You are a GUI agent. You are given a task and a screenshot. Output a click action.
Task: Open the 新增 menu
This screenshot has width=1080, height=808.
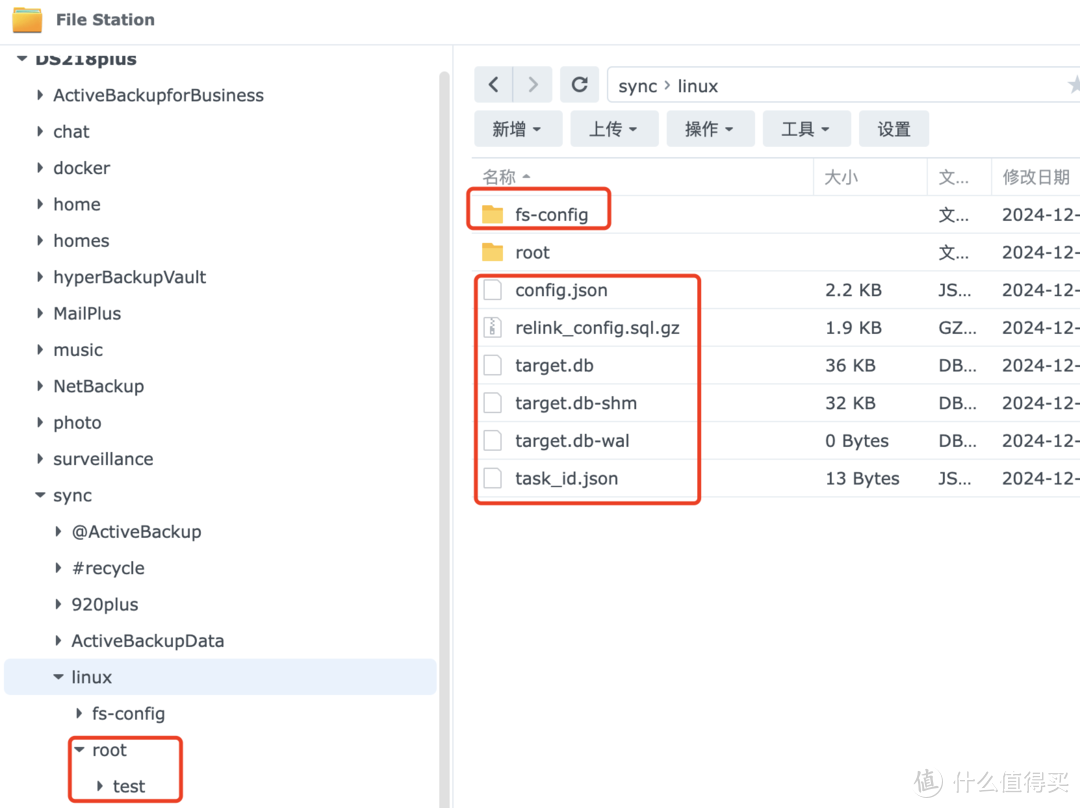pos(517,128)
